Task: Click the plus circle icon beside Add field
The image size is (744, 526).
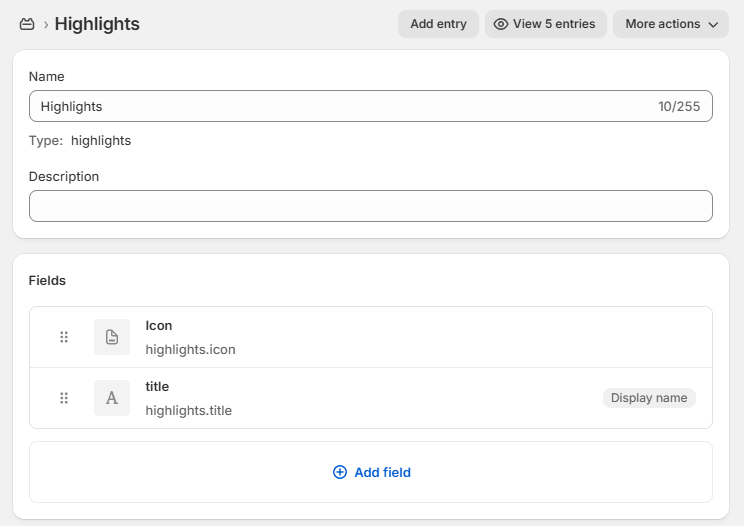Action: [x=340, y=472]
